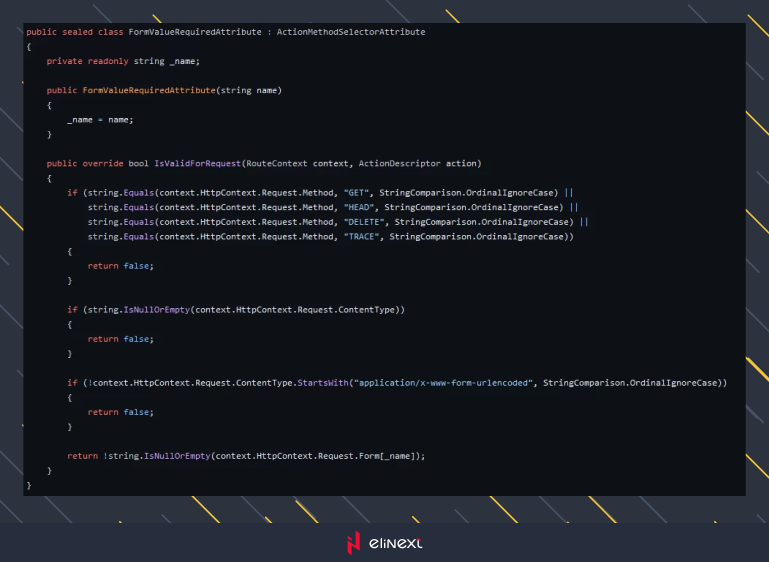Click the StartsWith method call

pos(321,383)
